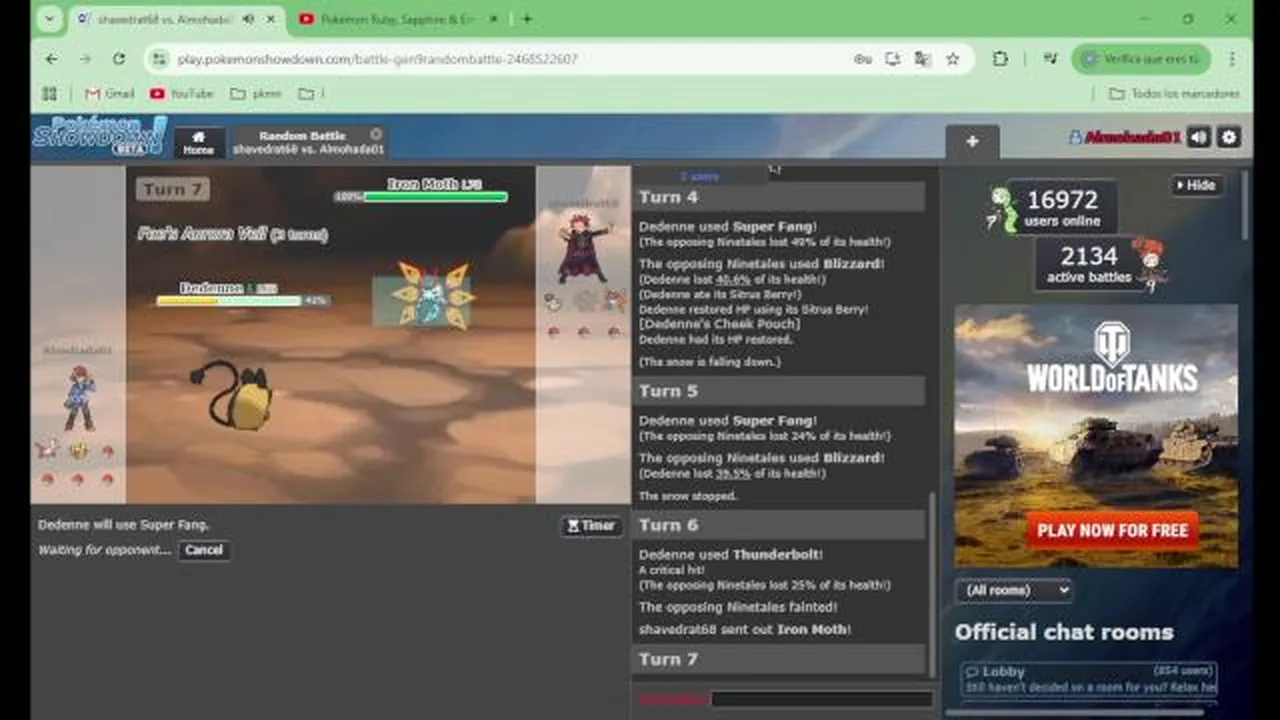Click the World of Tanks ad image
Screen dimensions: 1280x720
point(1097,436)
